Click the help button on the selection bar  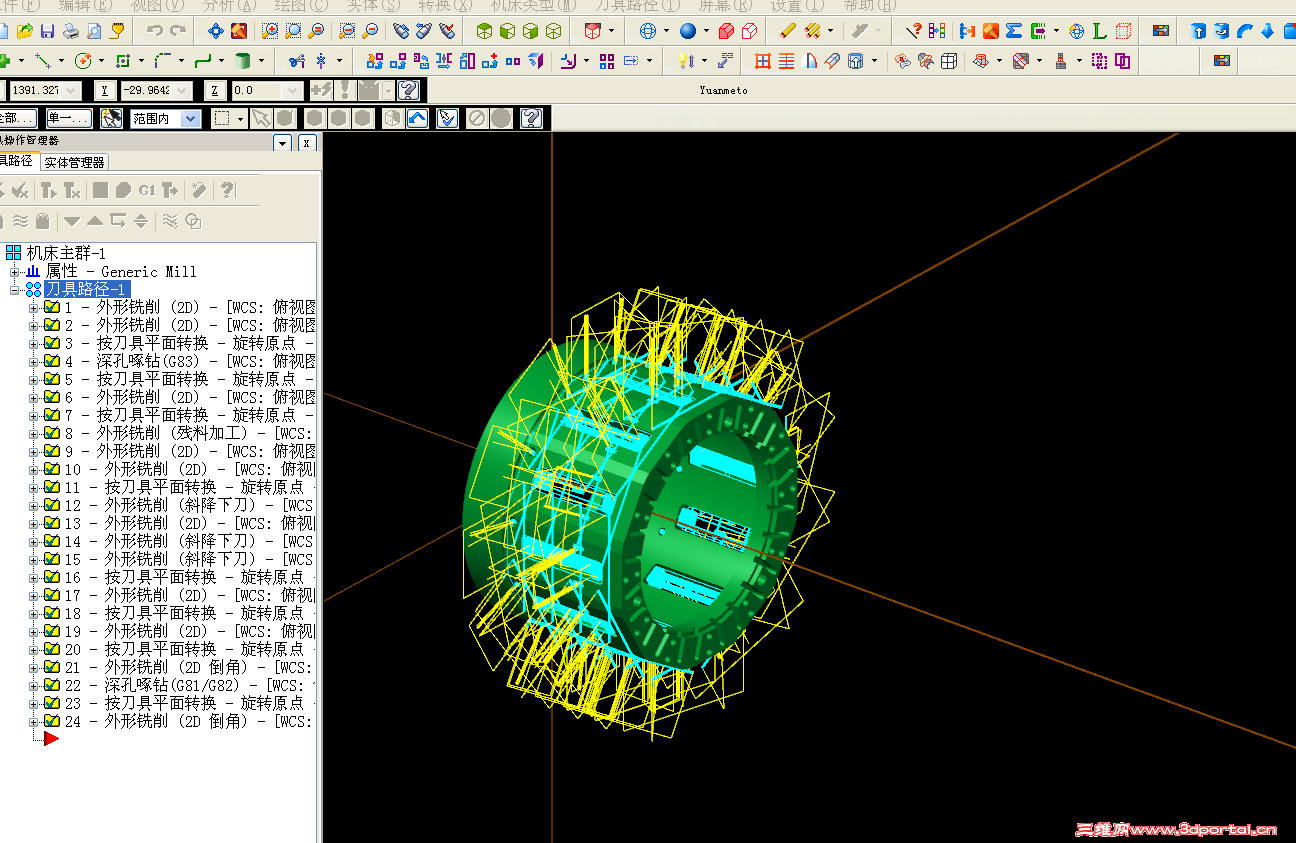531,119
